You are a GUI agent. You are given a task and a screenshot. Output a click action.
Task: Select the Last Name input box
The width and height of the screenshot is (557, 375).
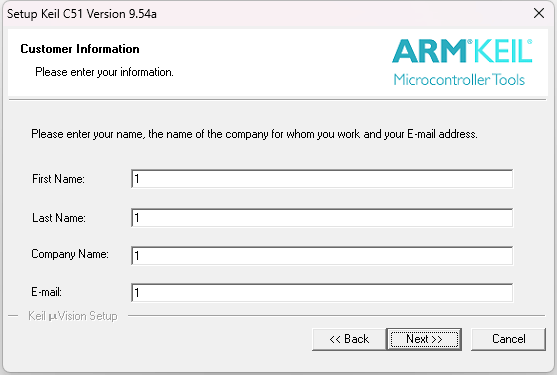322,218
